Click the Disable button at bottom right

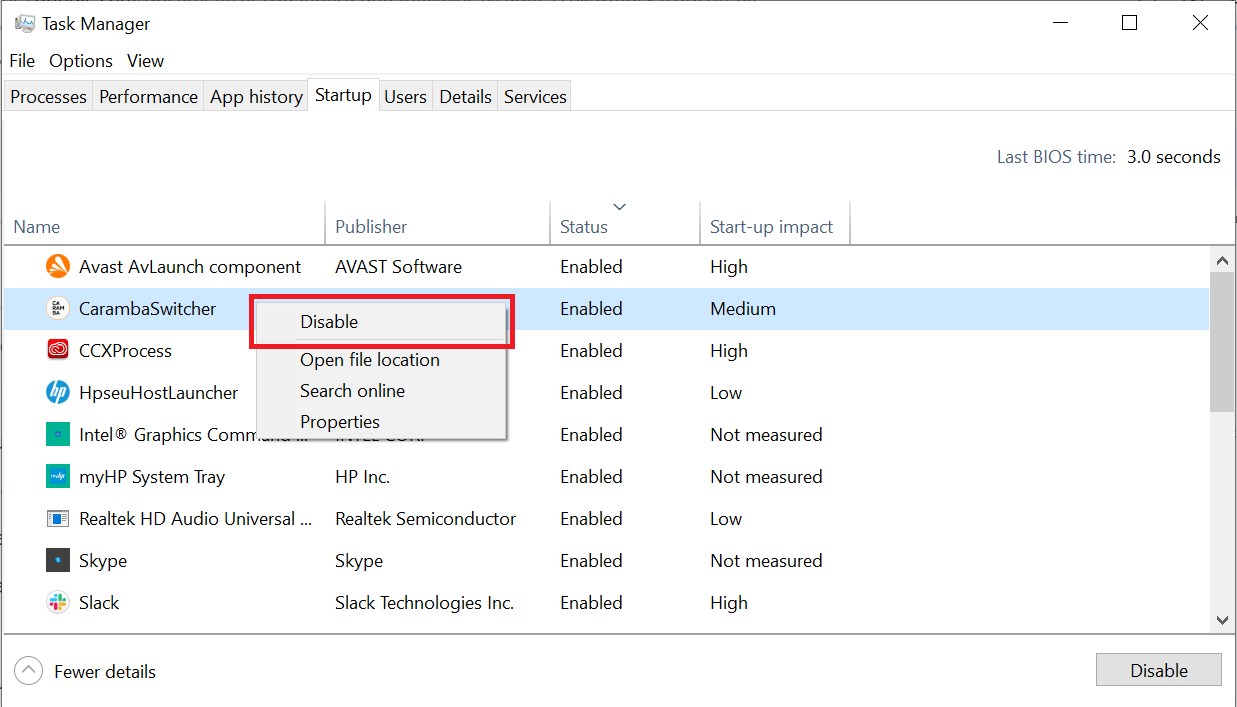point(1158,669)
